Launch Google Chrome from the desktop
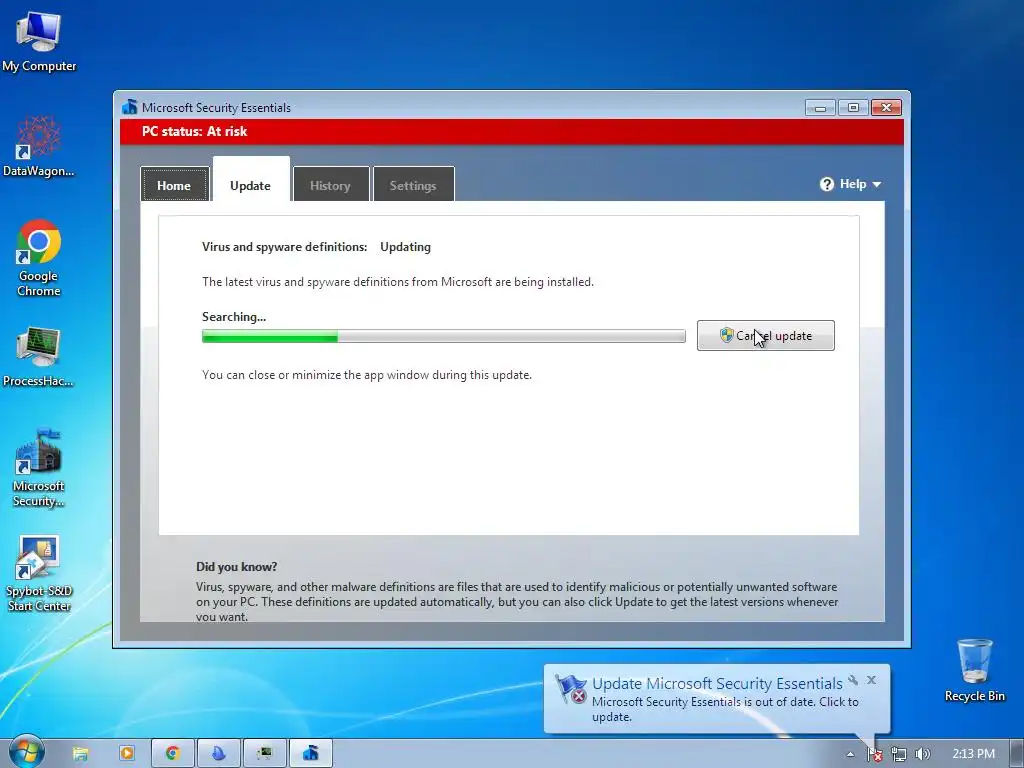 tap(39, 258)
